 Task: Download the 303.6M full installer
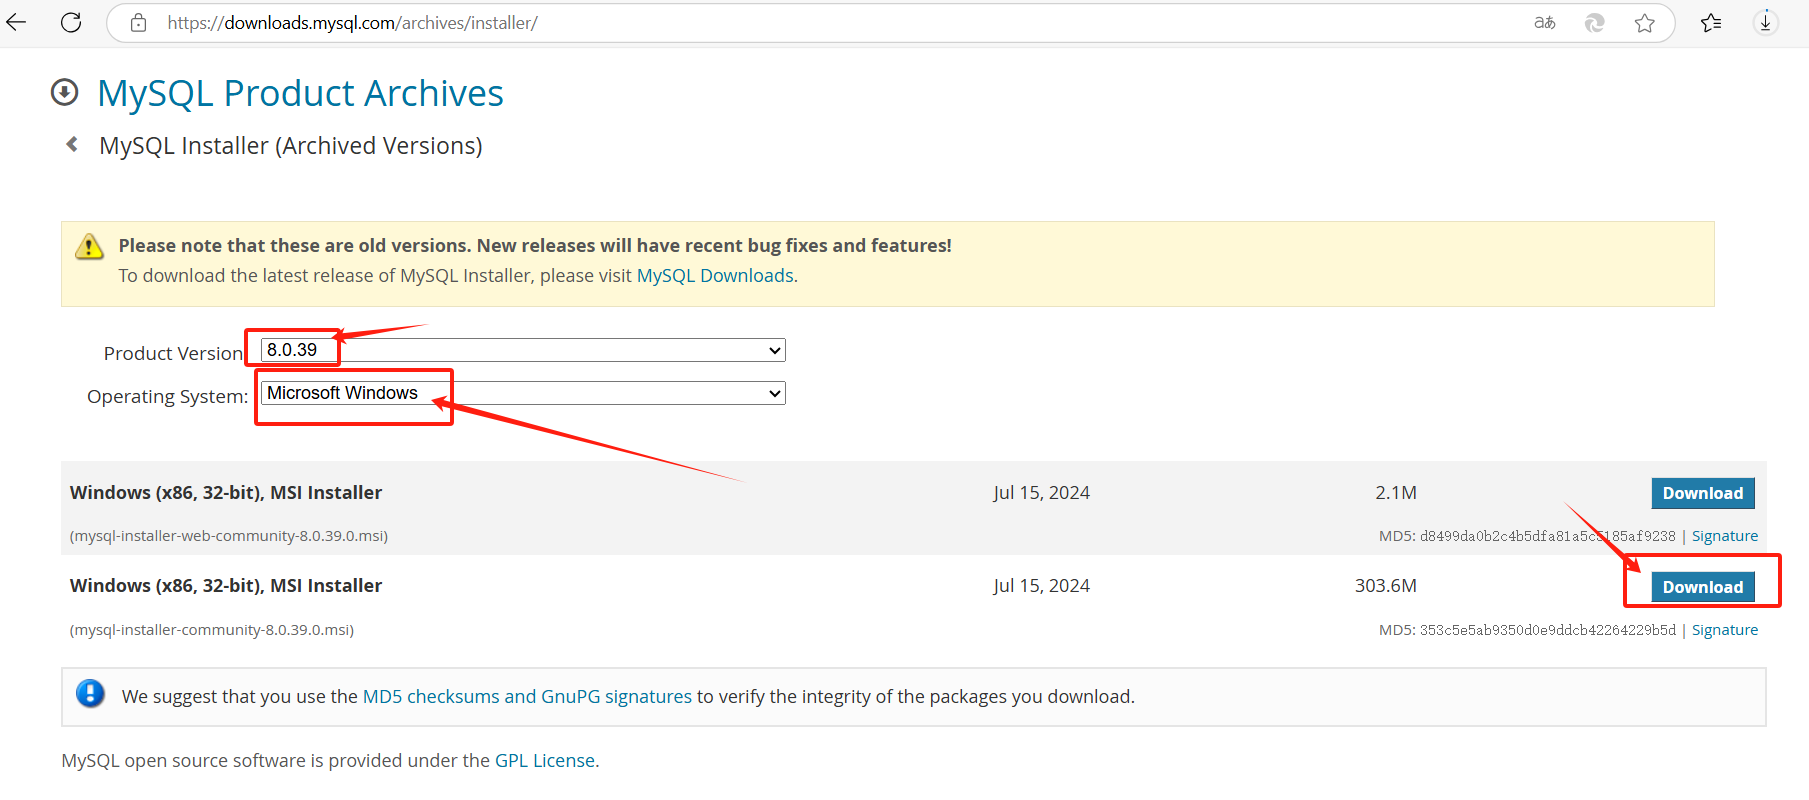1703,587
